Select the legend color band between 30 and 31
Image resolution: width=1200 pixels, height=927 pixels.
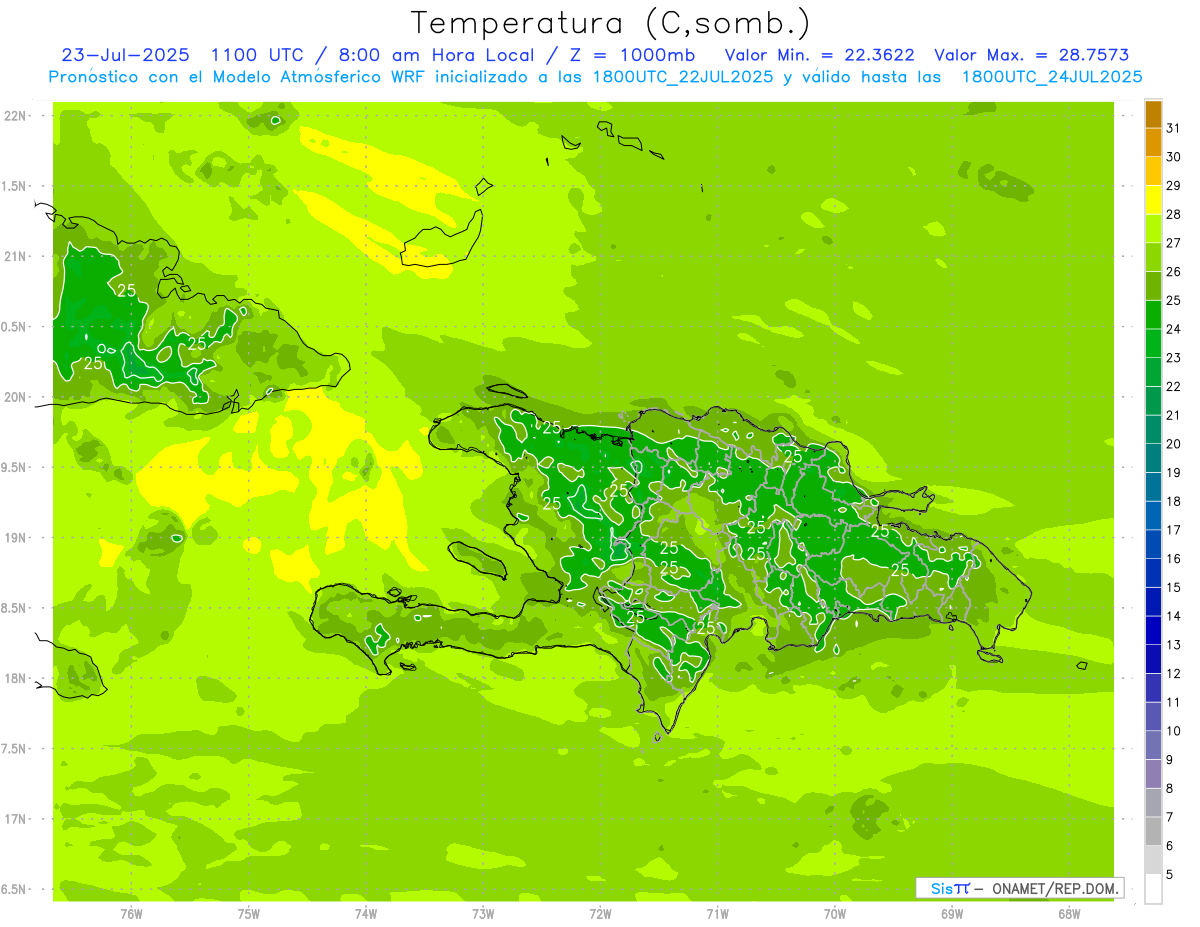point(1153,142)
